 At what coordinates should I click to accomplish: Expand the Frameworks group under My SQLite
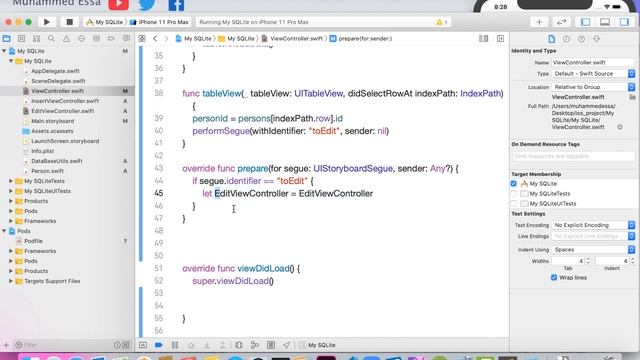coord(11,221)
